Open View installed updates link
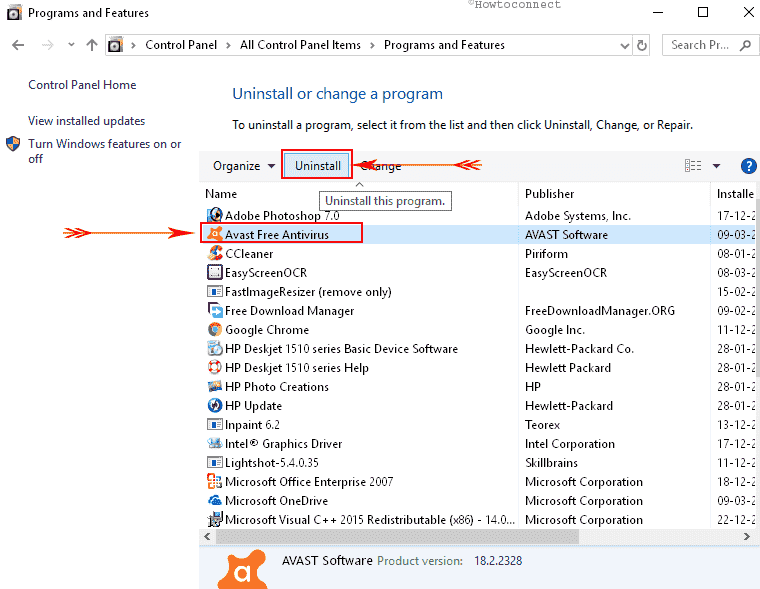The image size is (760, 589). tap(86, 121)
